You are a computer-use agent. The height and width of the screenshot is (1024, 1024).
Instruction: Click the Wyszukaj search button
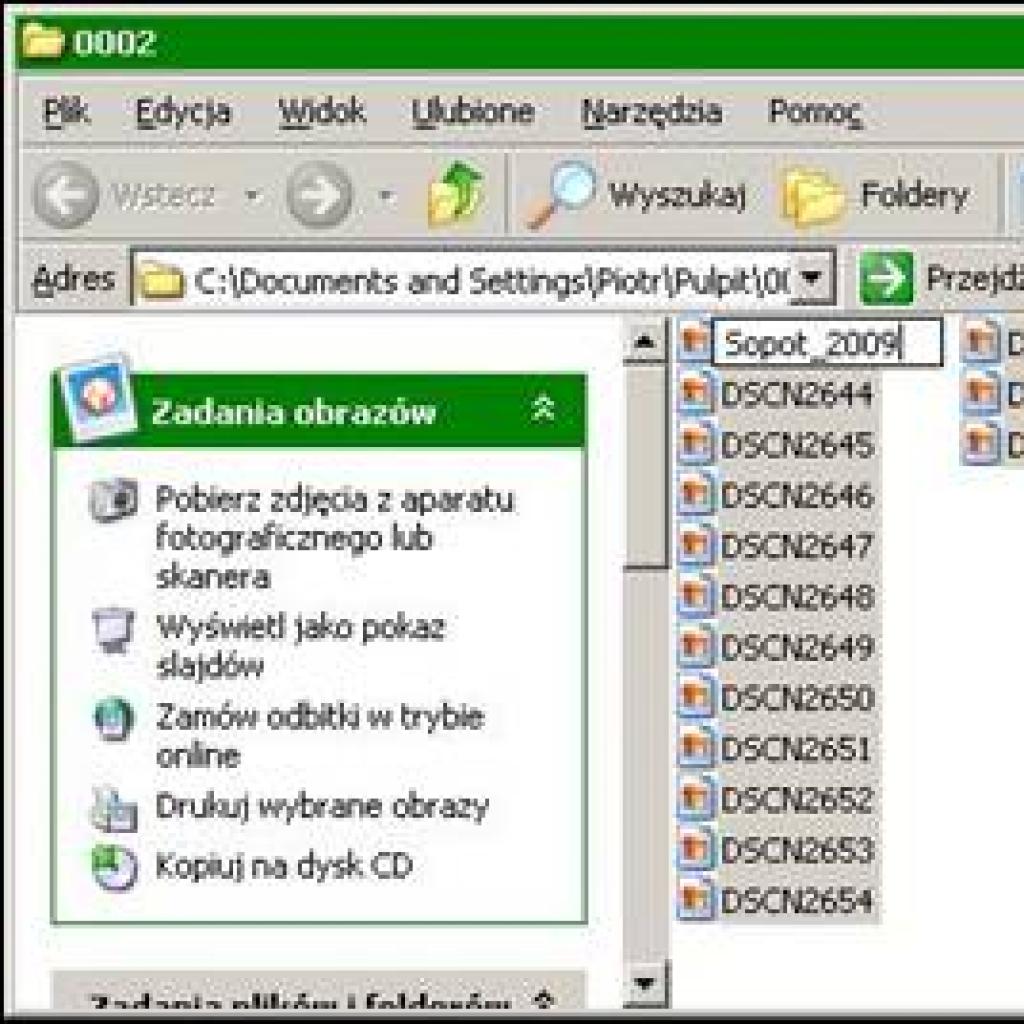pyautogui.click(x=637, y=195)
